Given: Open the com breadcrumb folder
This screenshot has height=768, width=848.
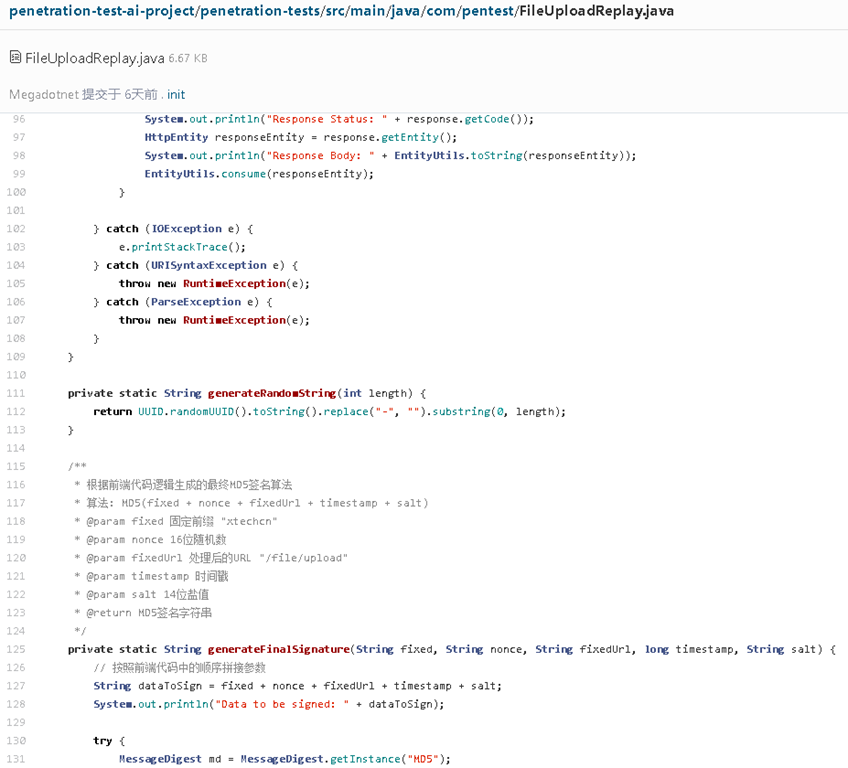Looking at the screenshot, I should 441,11.
